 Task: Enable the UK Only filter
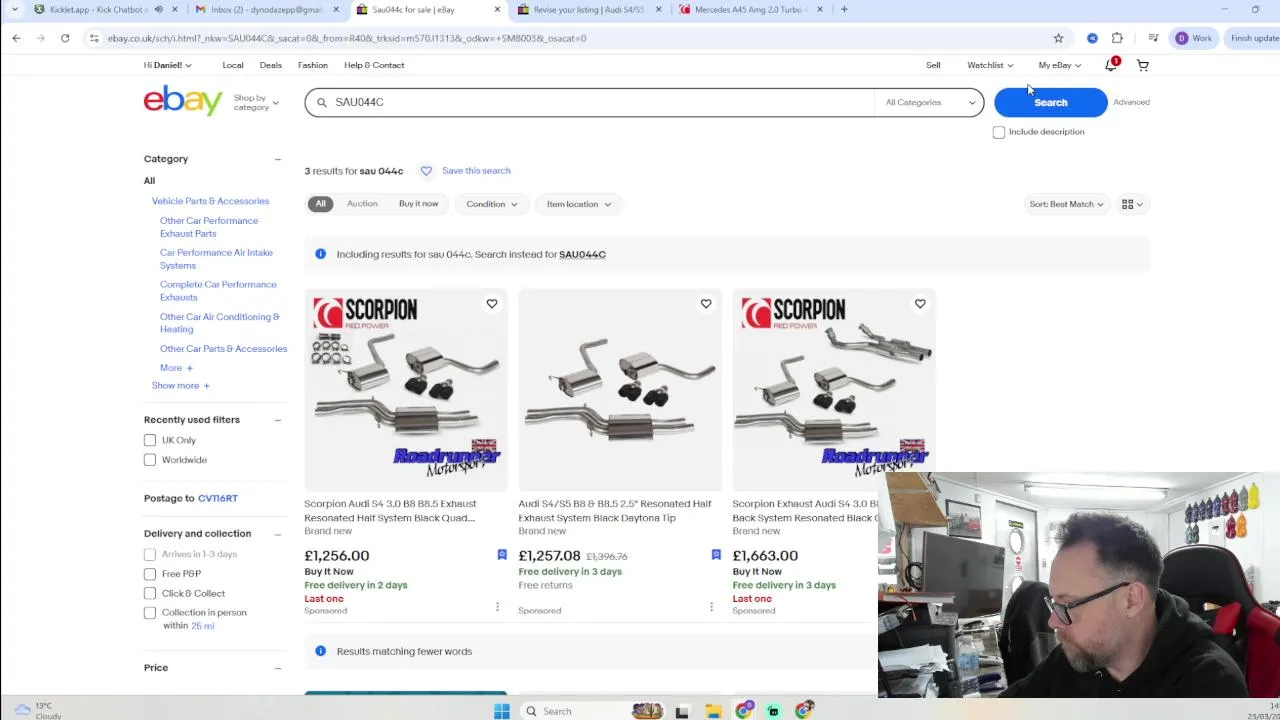(x=150, y=440)
